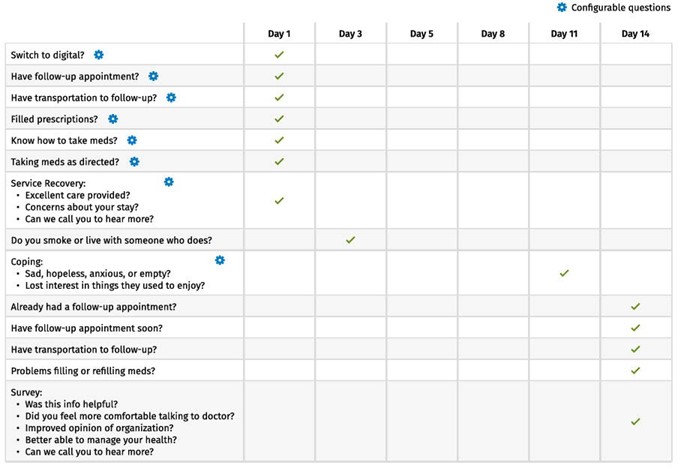This screenshot has height=468, width=678.
Task: Click gear icon beside Switch to digital
Action: (x=98, y=54)
